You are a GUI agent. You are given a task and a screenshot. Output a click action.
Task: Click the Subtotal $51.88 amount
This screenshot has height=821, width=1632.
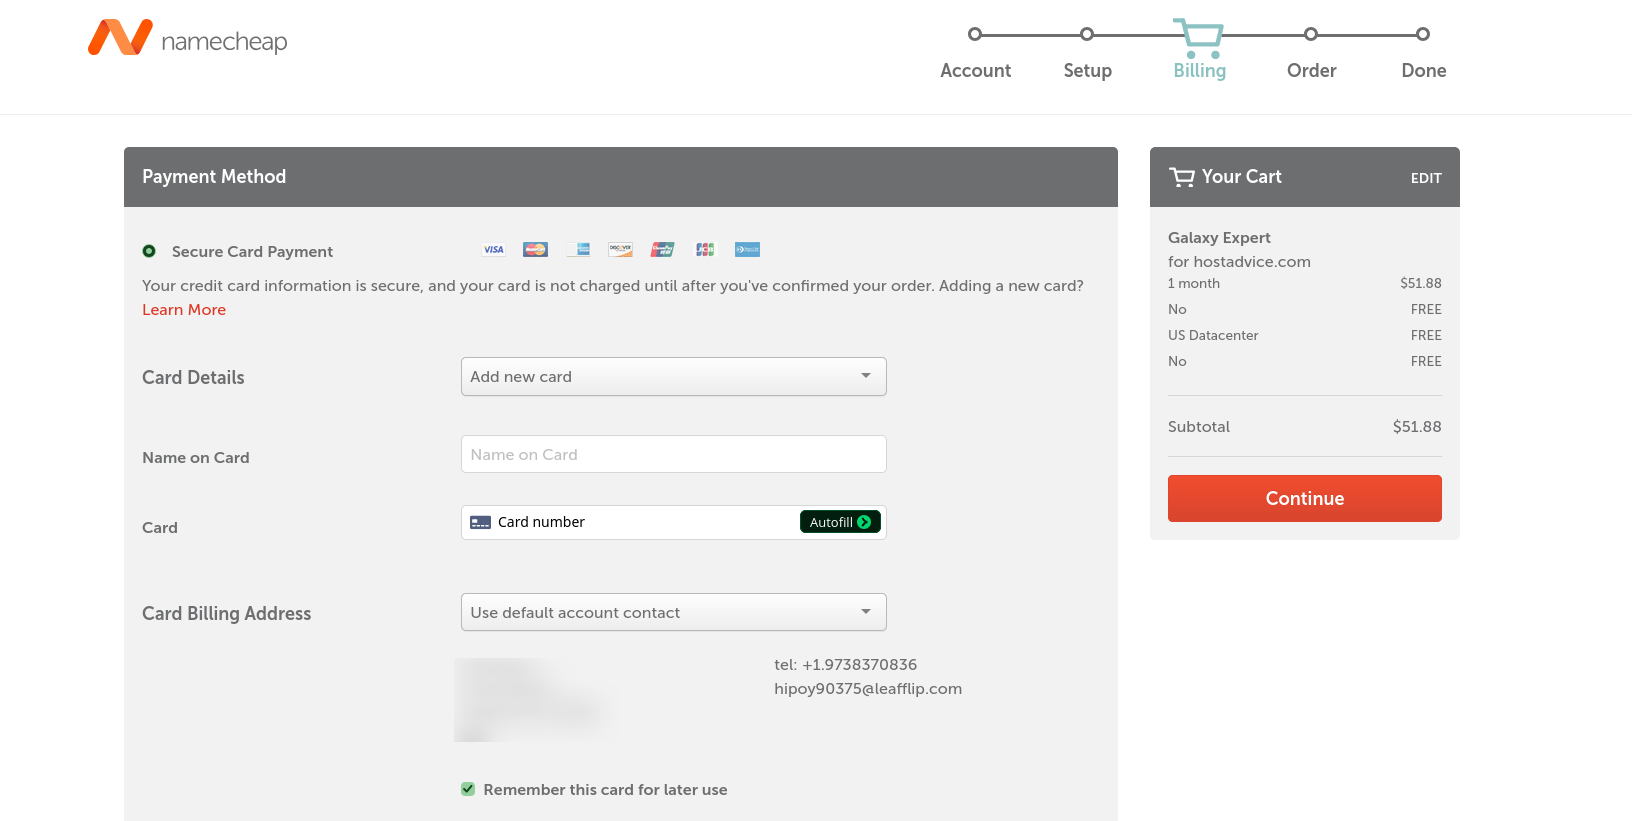click(1417, 427)
